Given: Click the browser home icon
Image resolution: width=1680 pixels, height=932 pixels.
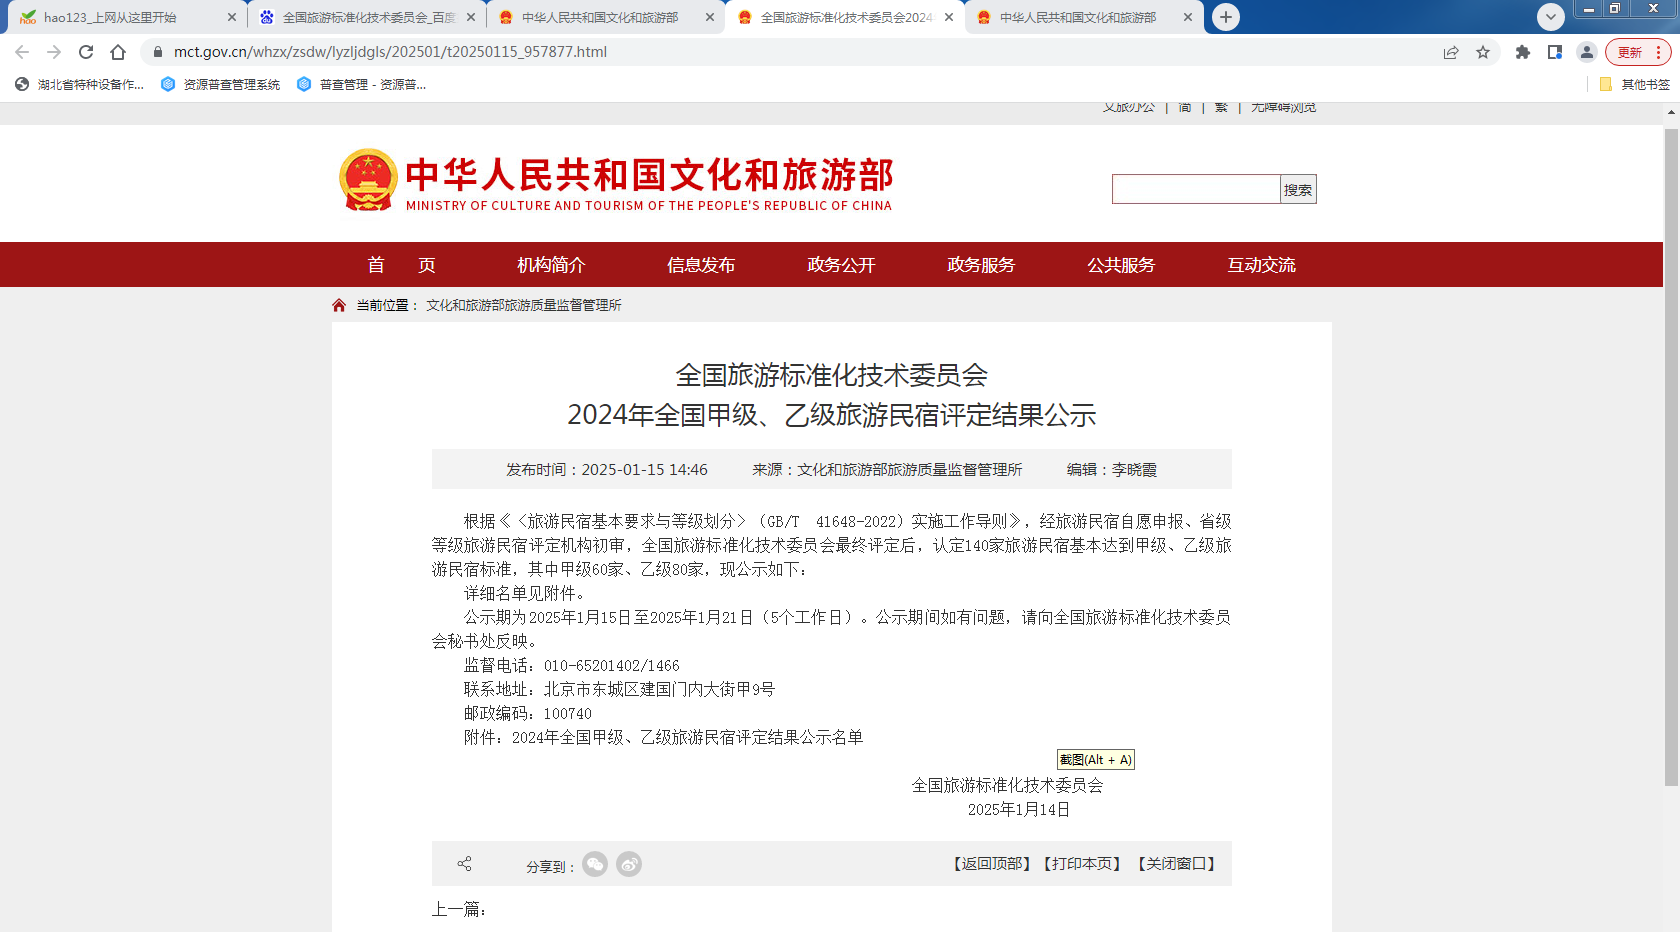Looking at the screenshot, I should click(118, 52).
